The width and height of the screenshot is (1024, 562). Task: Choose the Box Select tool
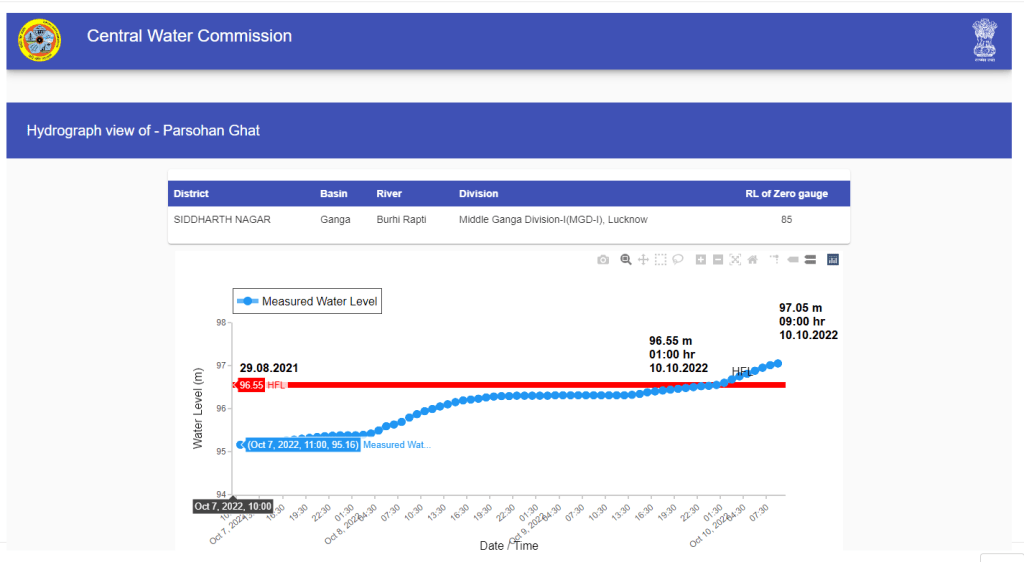[x=660, y=260]
